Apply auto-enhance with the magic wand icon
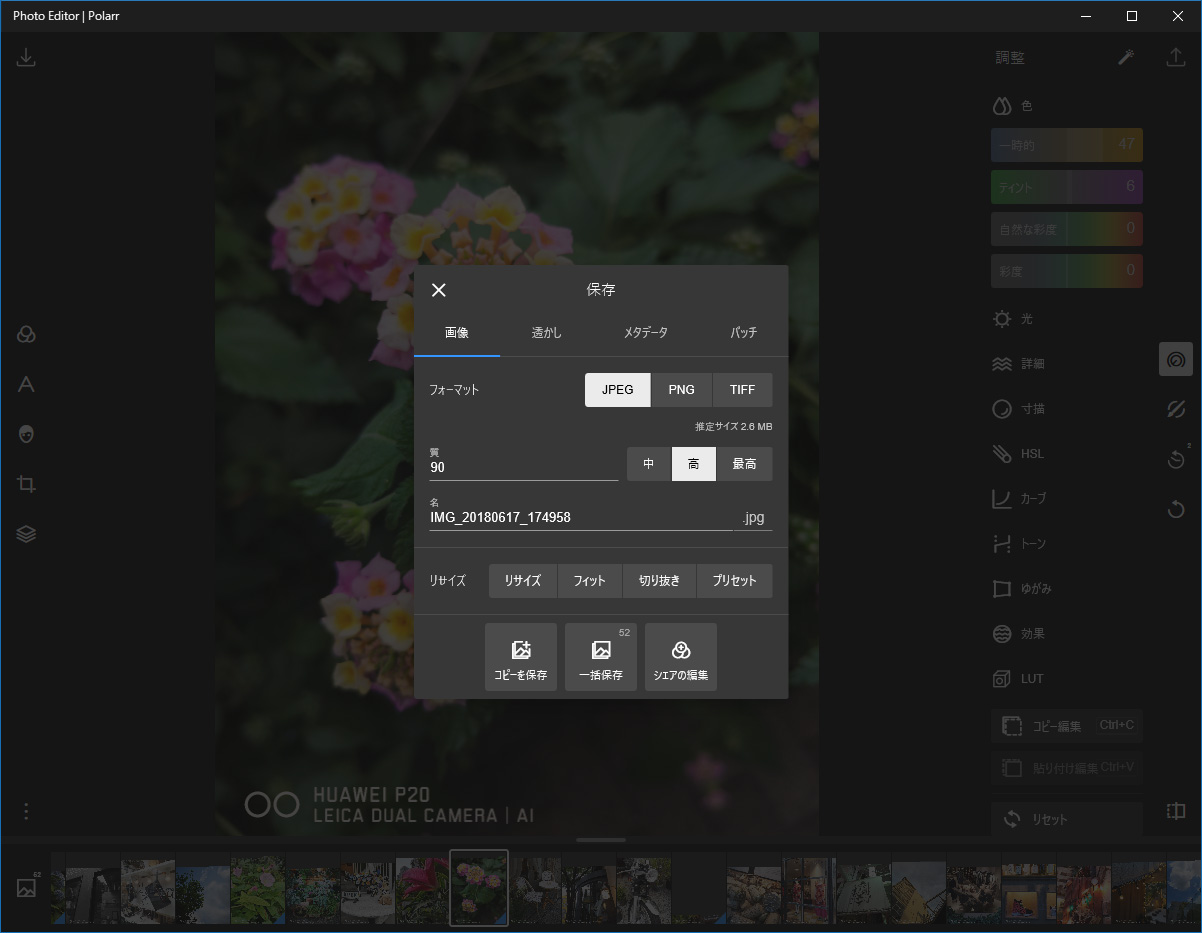The image size is (1202, 933). pos(1126,57)
